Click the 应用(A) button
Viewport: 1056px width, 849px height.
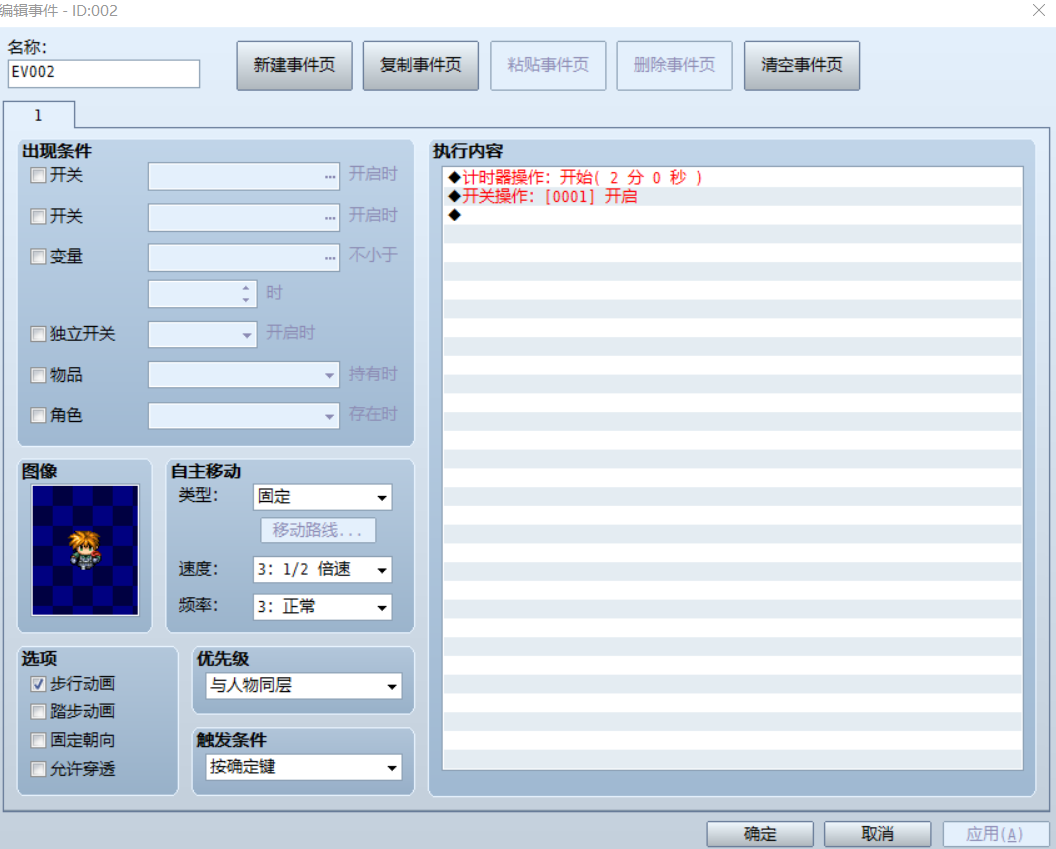point(995,834)
